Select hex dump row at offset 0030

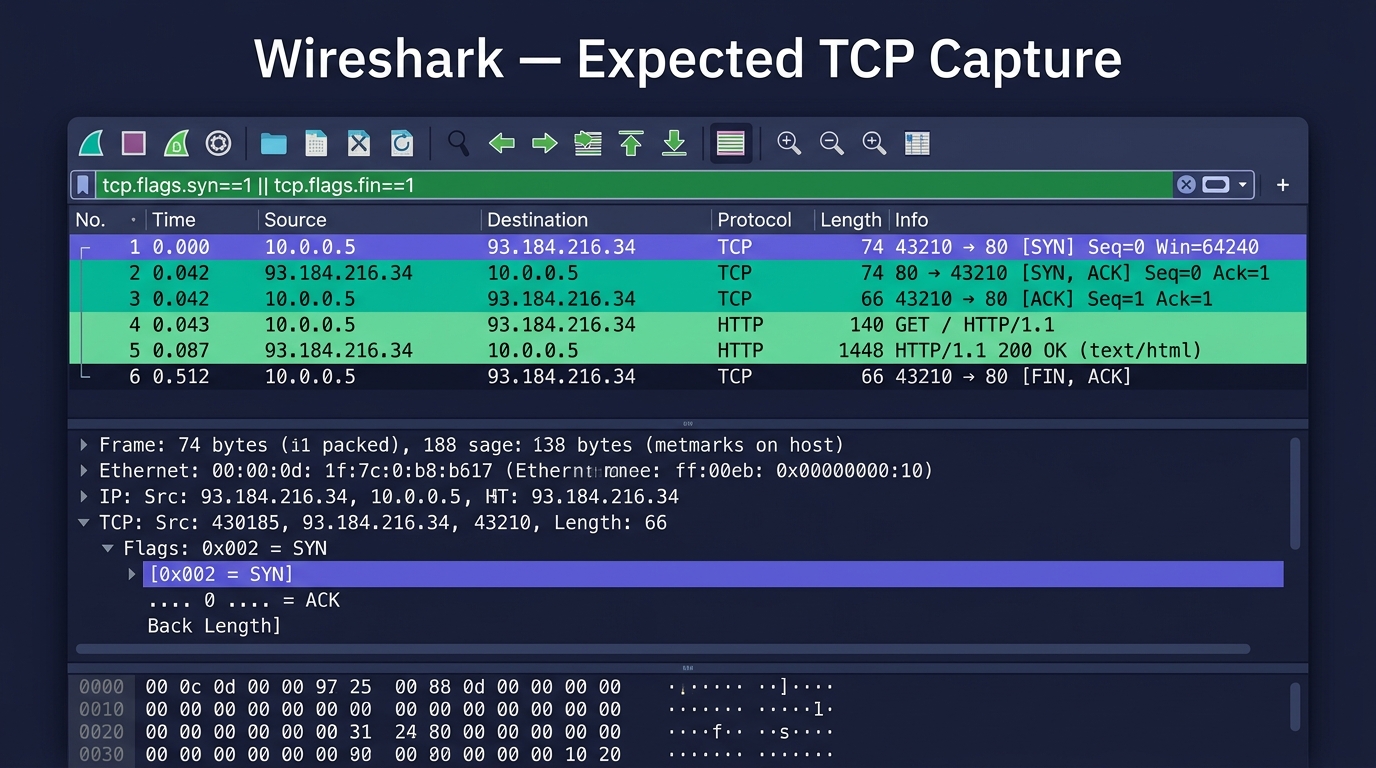point(456,755)
